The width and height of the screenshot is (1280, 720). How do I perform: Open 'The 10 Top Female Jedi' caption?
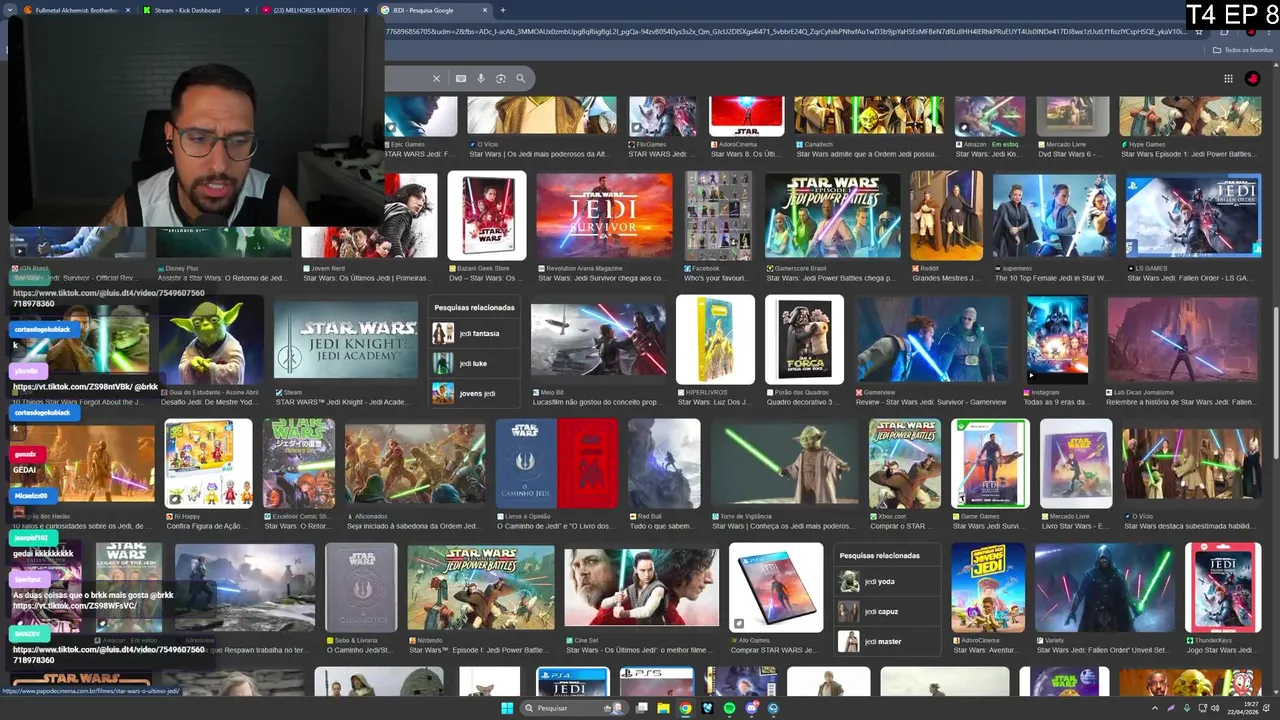(x=1052, y=278)
